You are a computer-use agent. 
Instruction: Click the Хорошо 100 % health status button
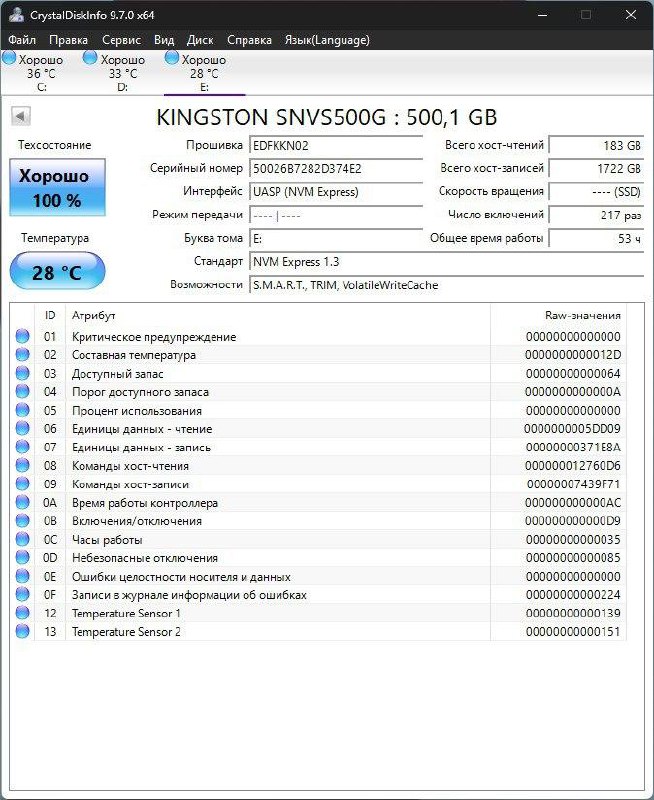click(x=57, y=187)
